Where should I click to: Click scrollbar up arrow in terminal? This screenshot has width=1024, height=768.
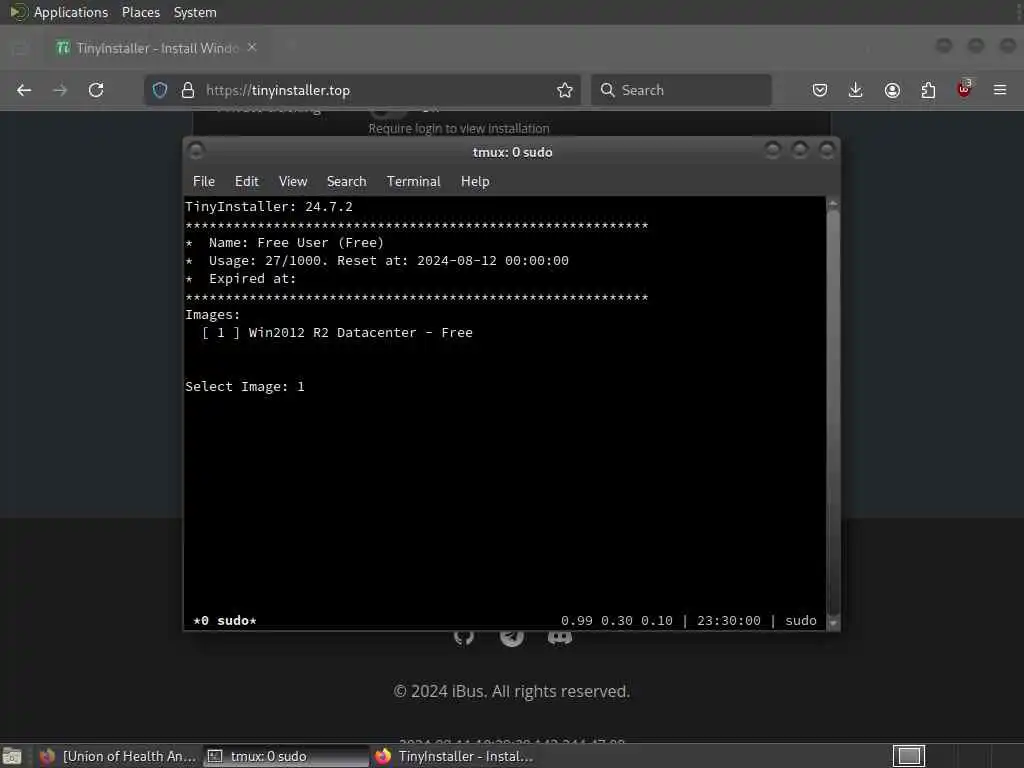pos(833,204)
